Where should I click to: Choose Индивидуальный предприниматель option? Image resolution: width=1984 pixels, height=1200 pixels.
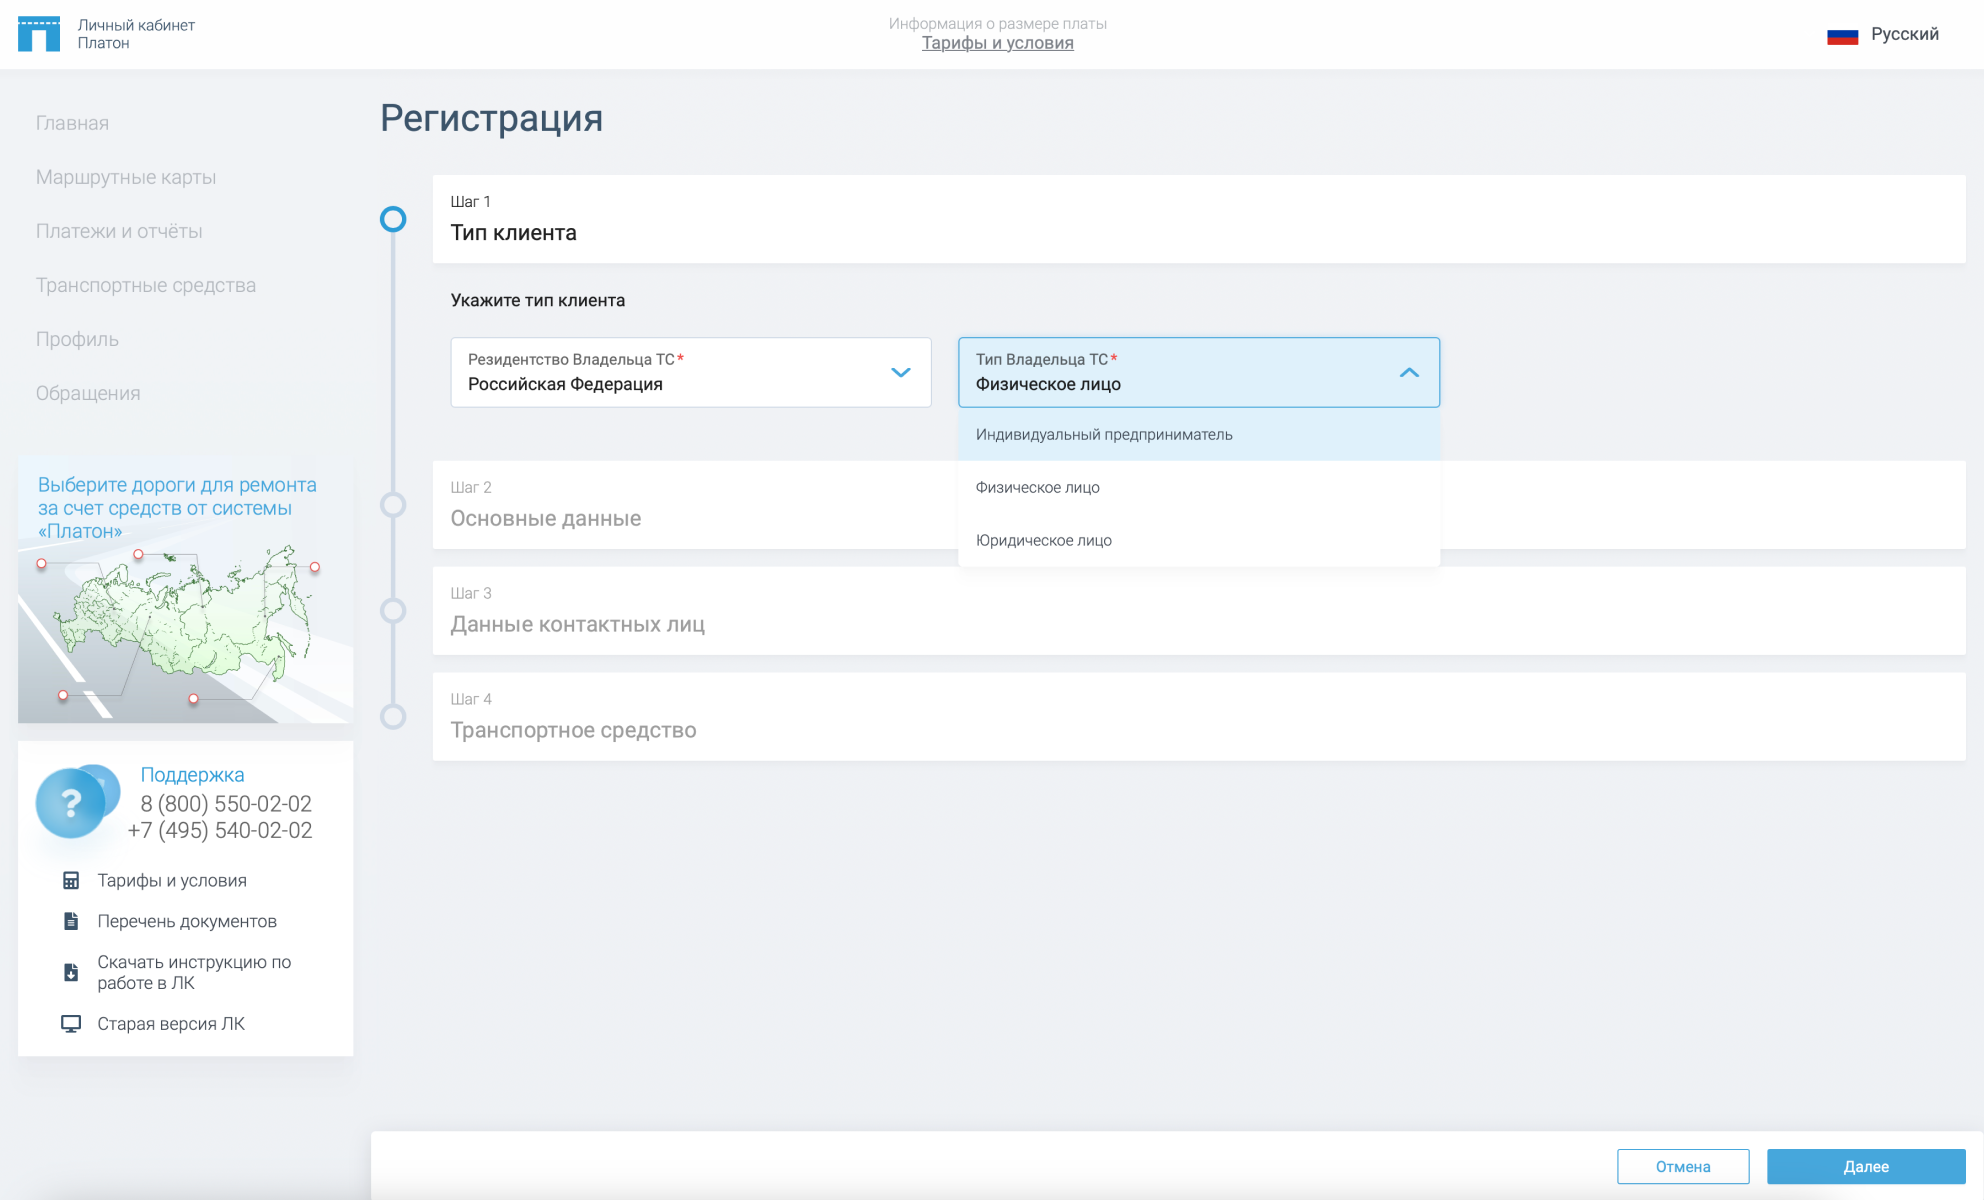click(x=1104, y=434)
